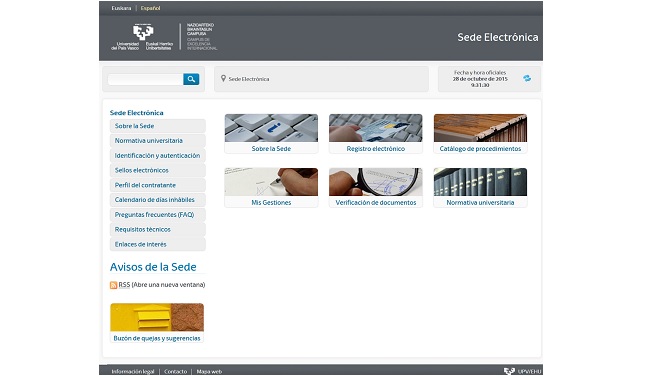Open the Registro electrónico link
672x378 pixels.
pos(376,149)
